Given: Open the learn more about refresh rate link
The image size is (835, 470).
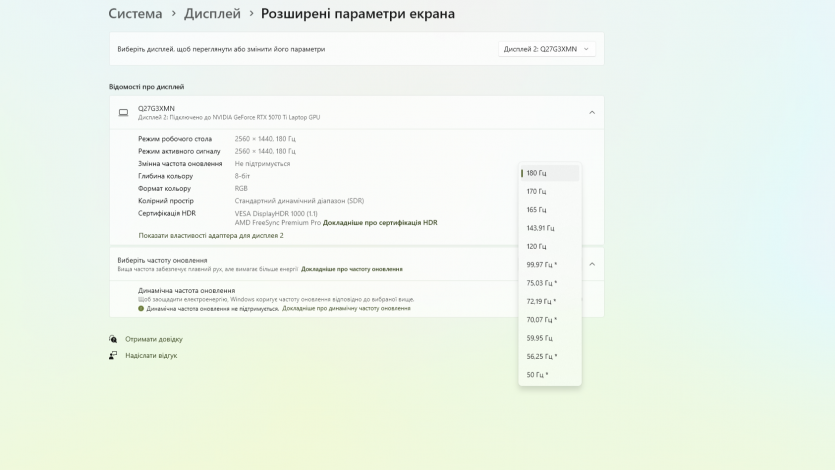Looking at the screenshot, I should coord(352,269).
